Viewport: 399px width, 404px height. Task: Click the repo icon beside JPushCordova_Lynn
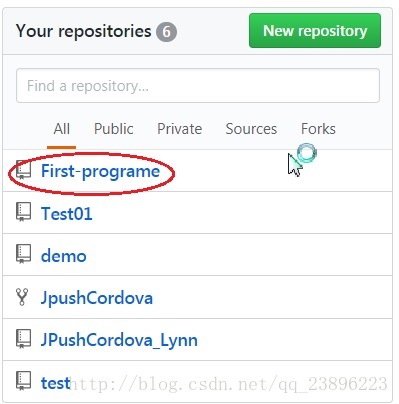[x=24, y=339]
